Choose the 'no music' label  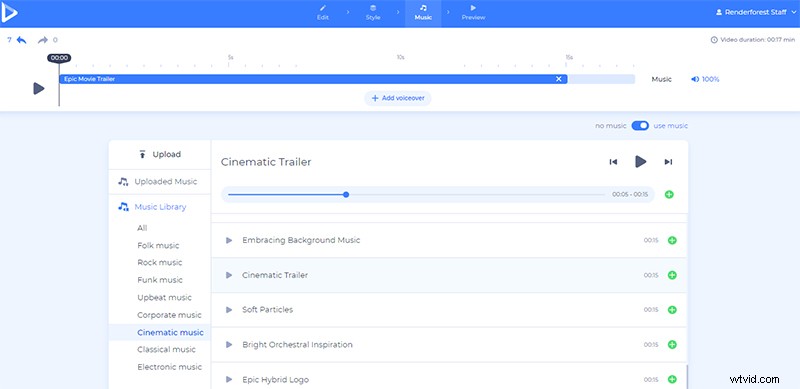[x=610, y=126]
